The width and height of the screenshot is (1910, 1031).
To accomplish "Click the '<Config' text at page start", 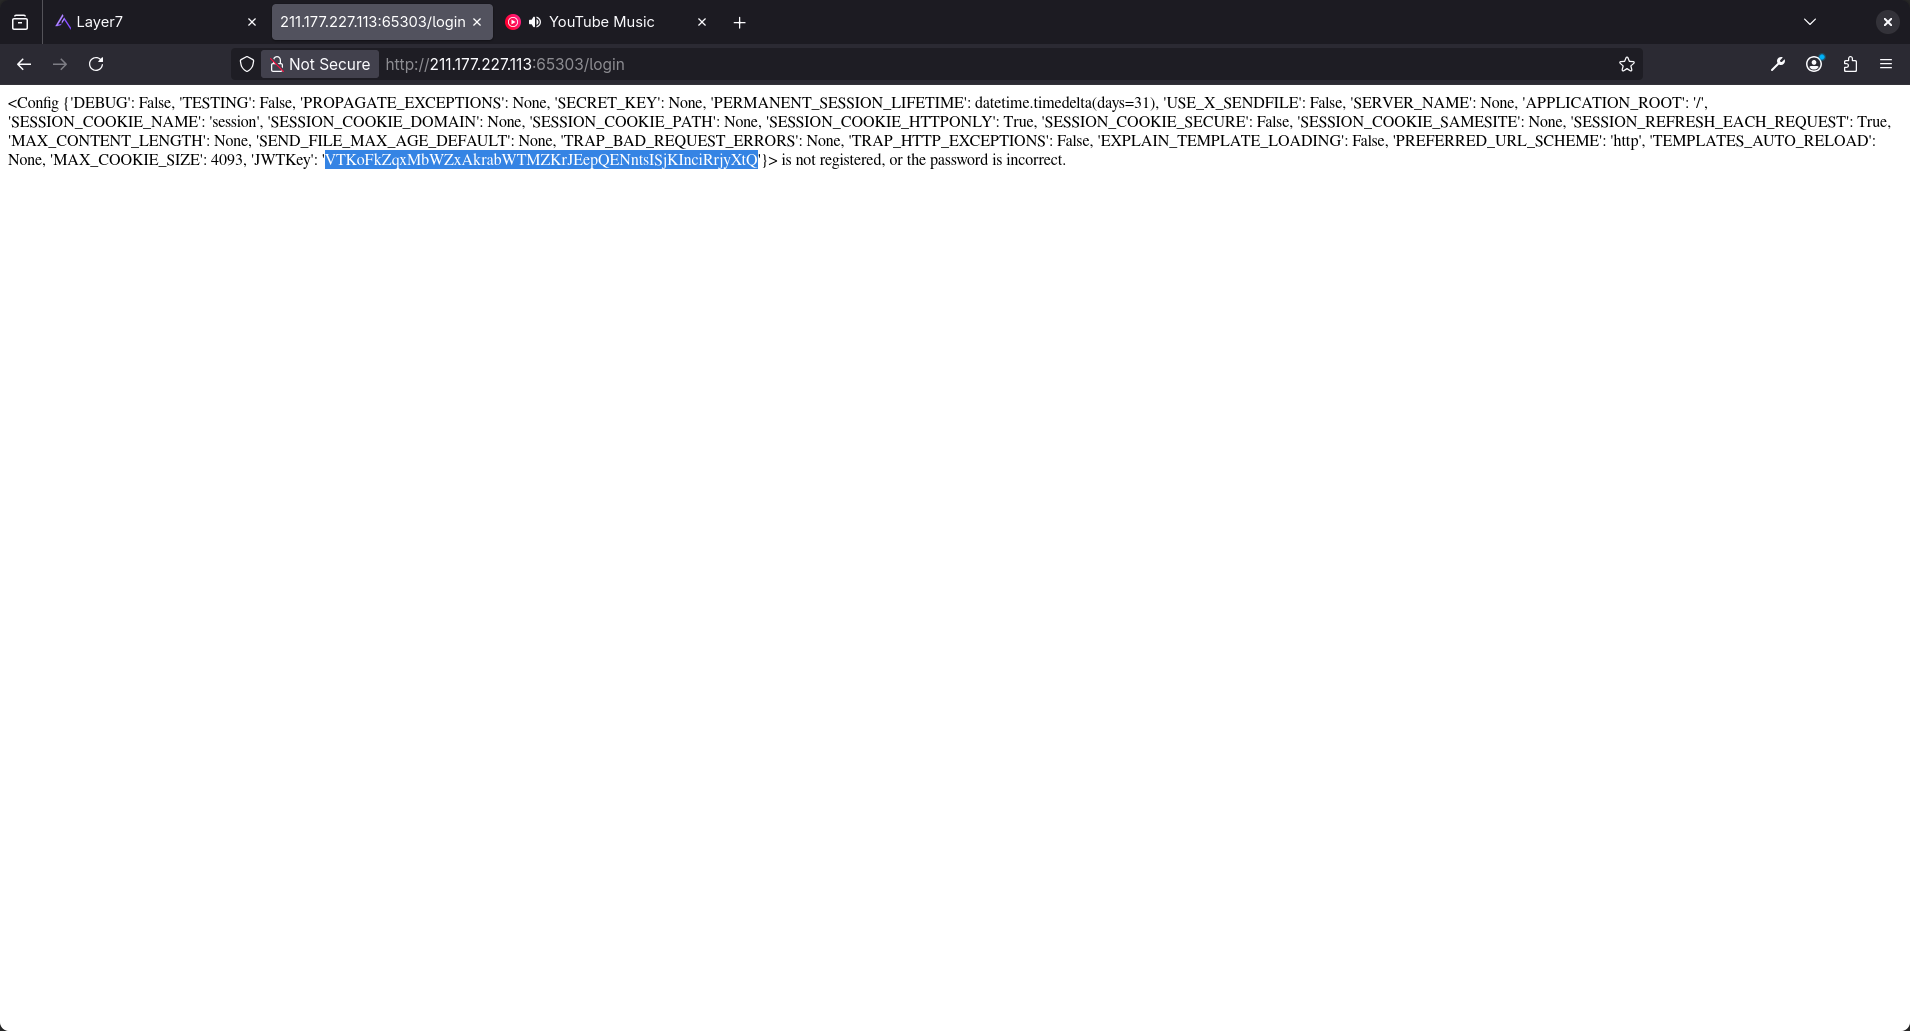I will 33,103.
